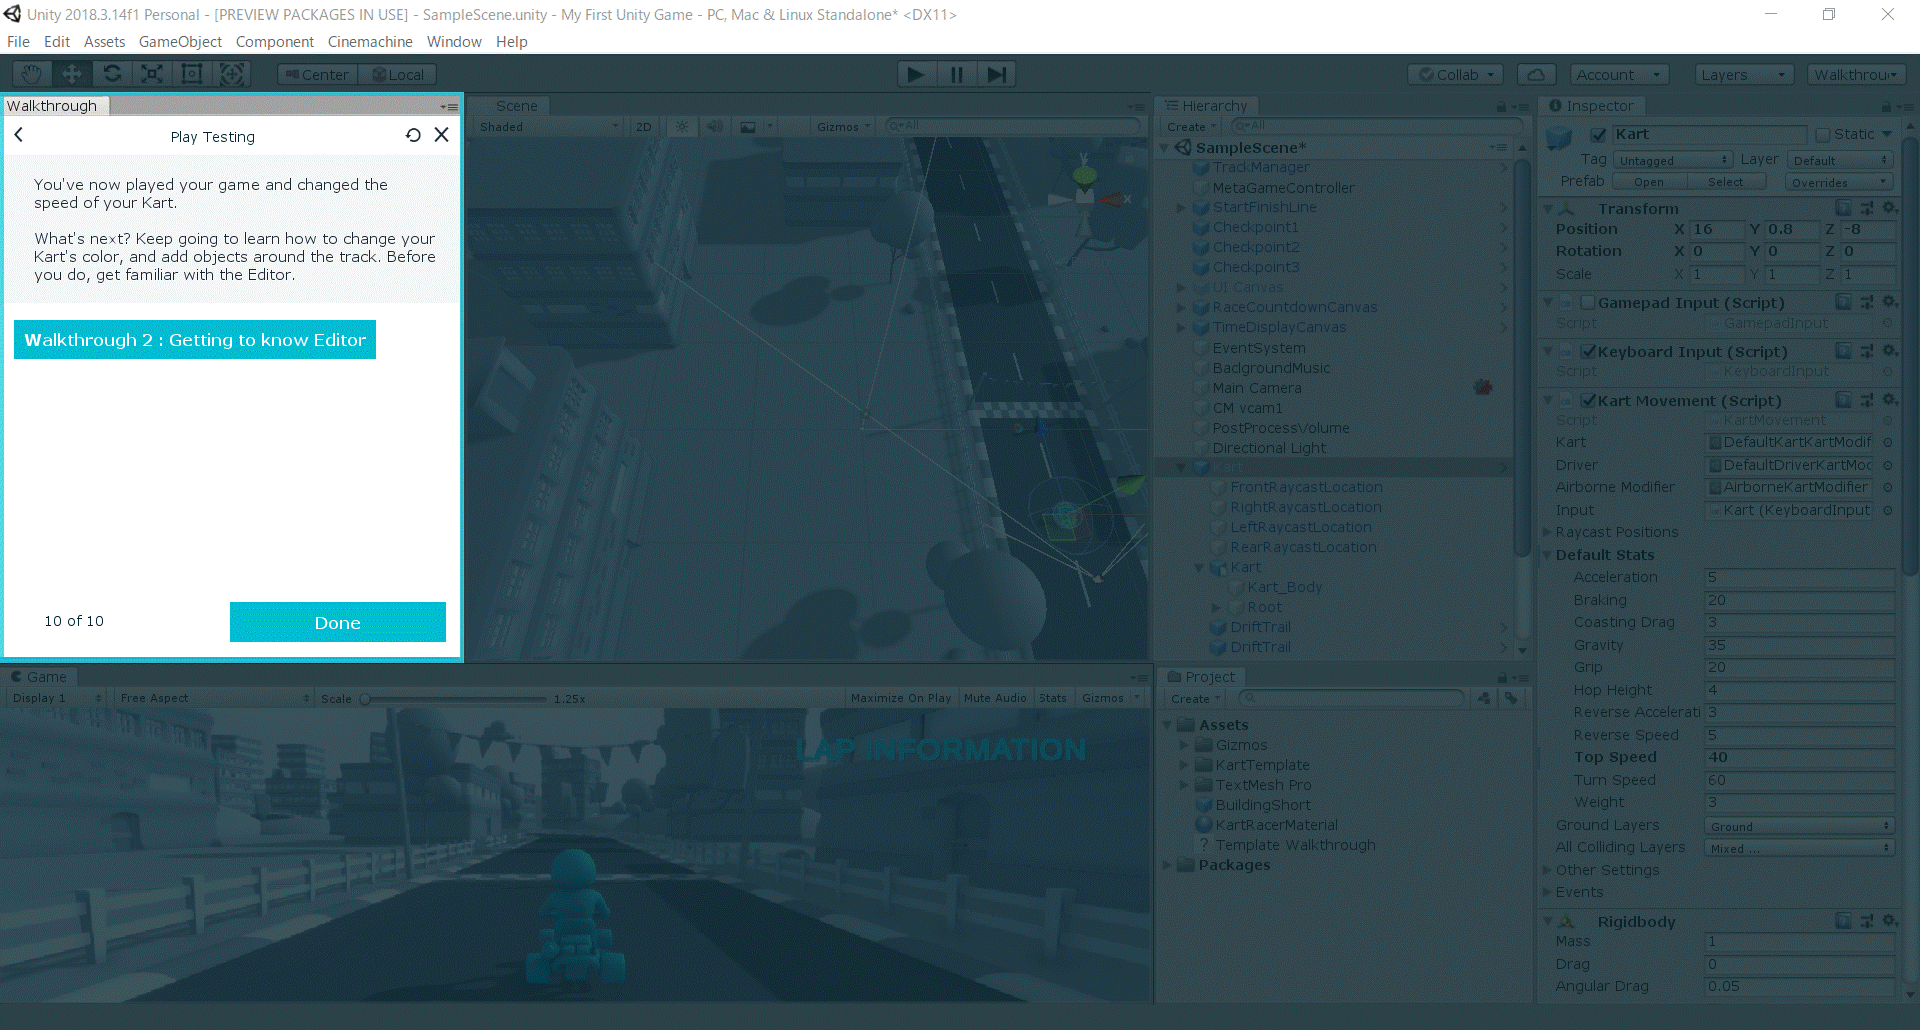Viewport: 1920px width, 1030px height.
Task: Open the GameObject menu
Action: click(x=180, y=42)
